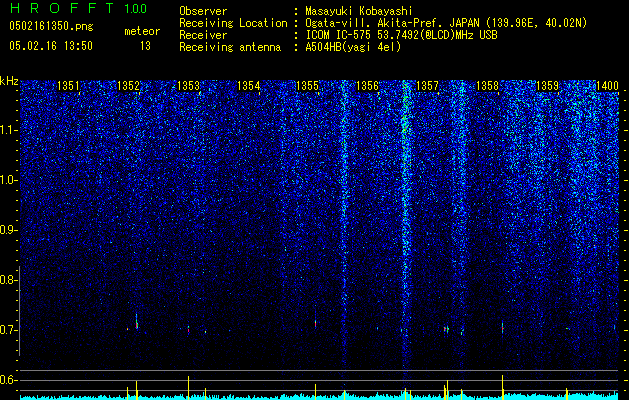Click the kHz axis unit label
Screen dimensions: 629x400
click(x=9, y=81)
